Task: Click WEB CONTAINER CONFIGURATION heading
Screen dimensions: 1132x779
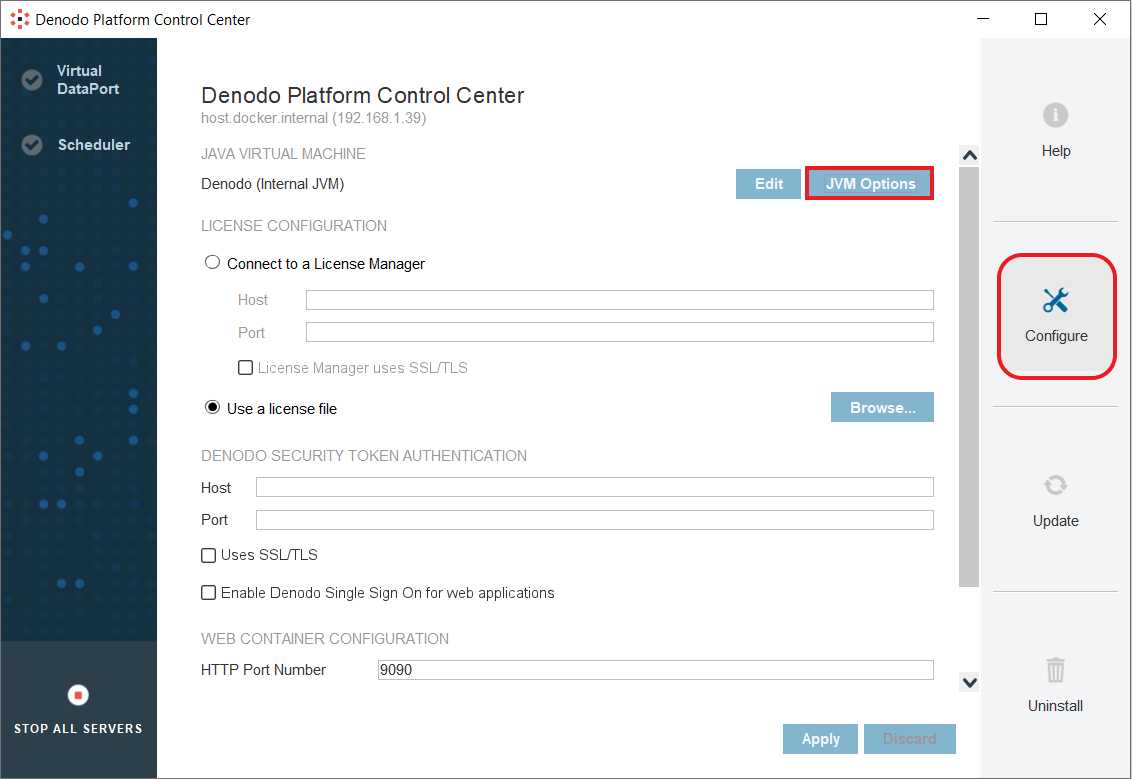Action: 325,639
